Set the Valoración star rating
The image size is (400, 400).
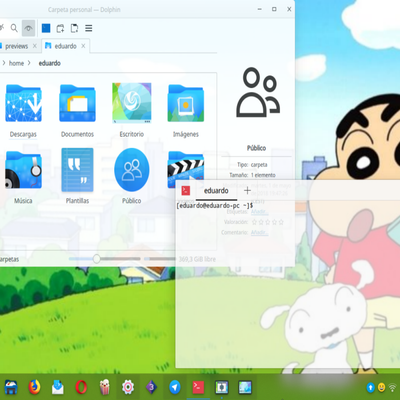pos(268,222)
